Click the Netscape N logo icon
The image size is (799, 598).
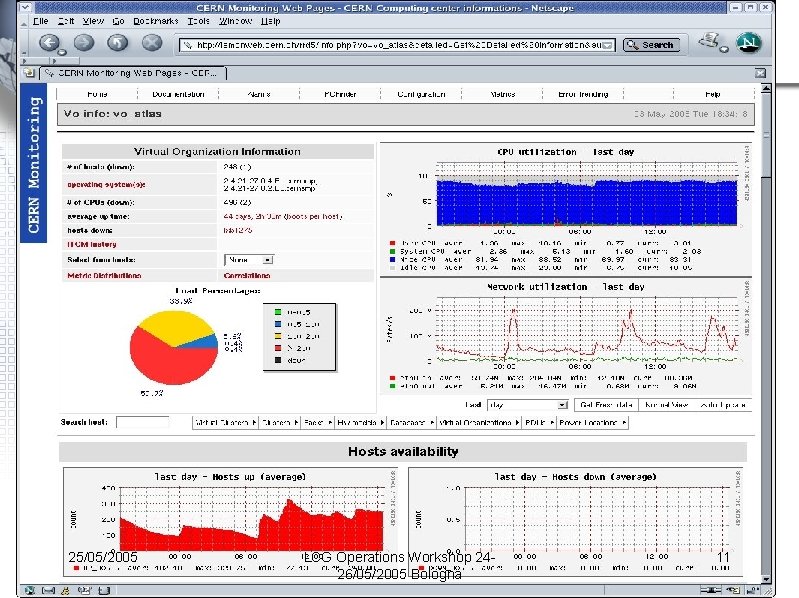tap(749, 43)
